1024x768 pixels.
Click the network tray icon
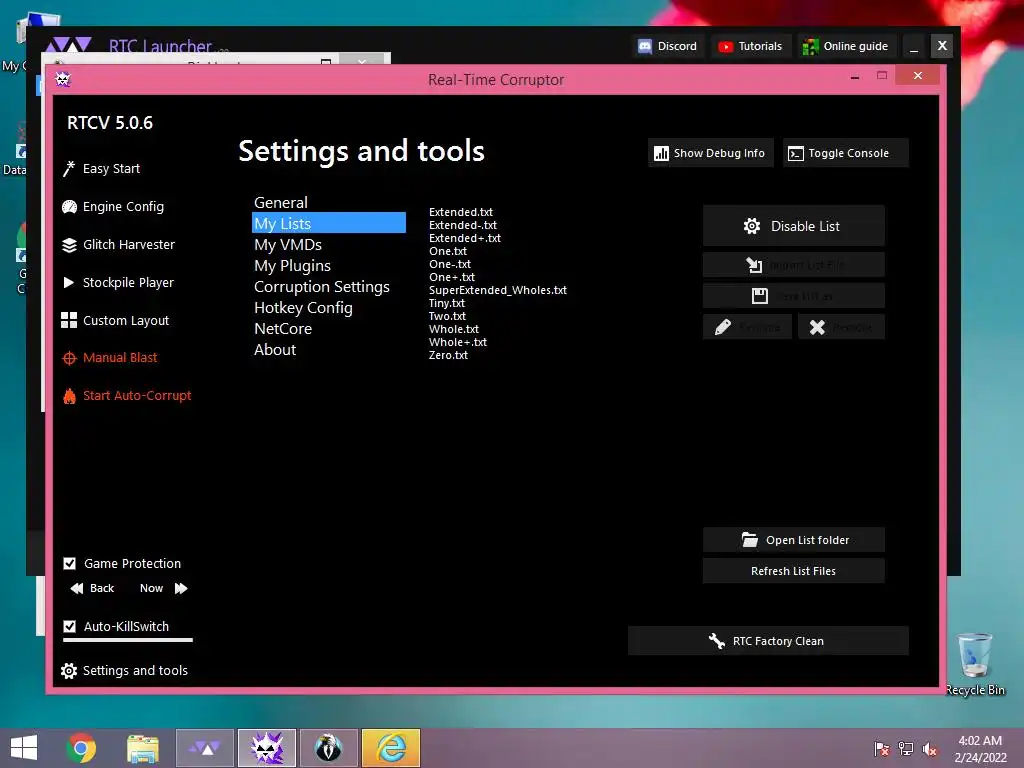[x=906, y=749]
